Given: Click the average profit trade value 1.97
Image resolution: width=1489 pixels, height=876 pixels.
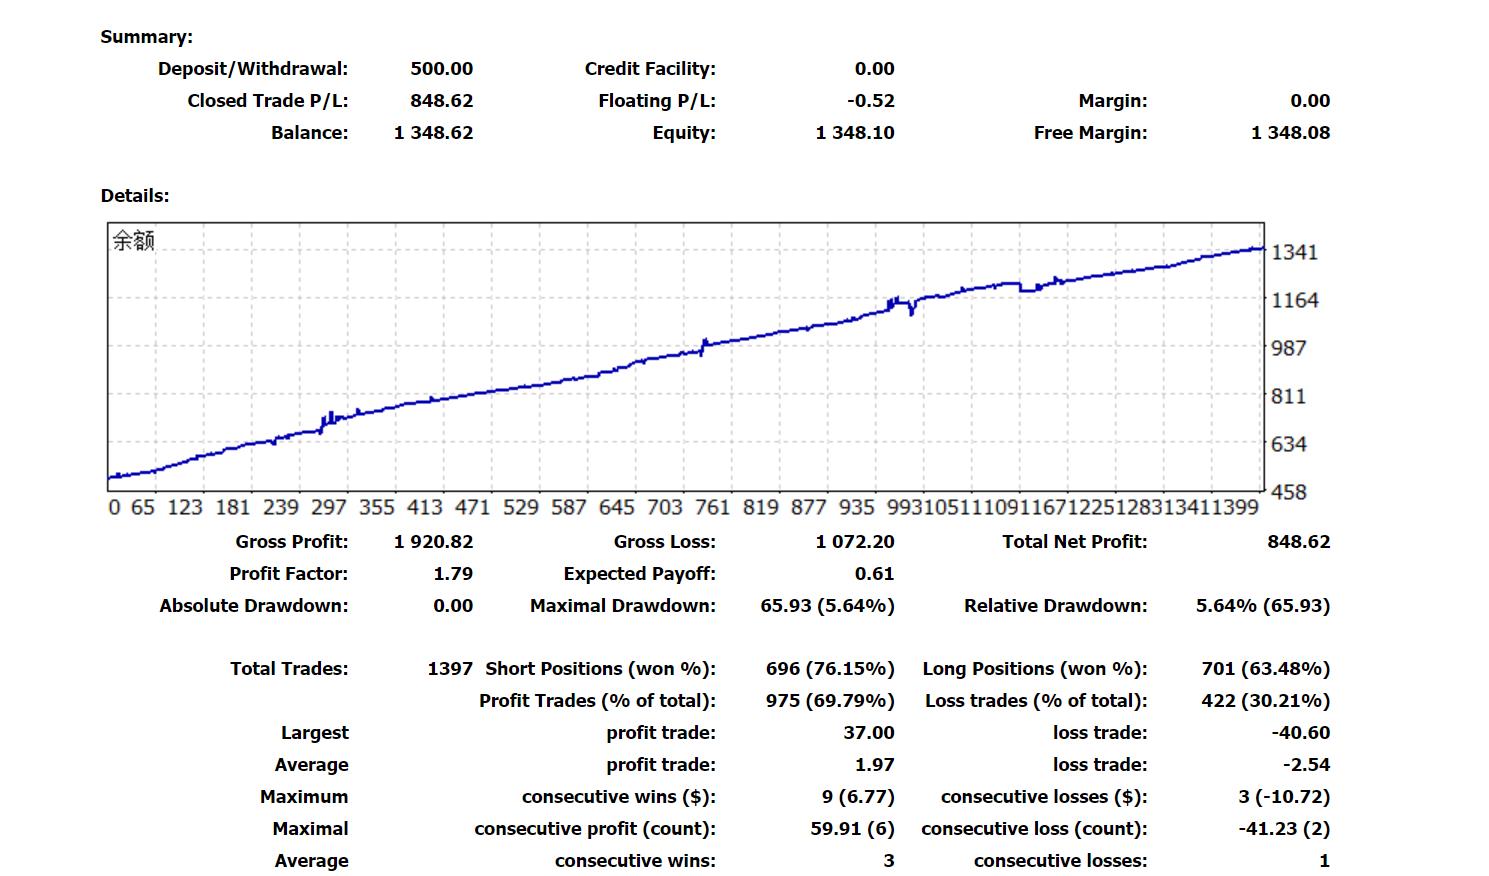Looking at the screenshot, I should 874,765.
